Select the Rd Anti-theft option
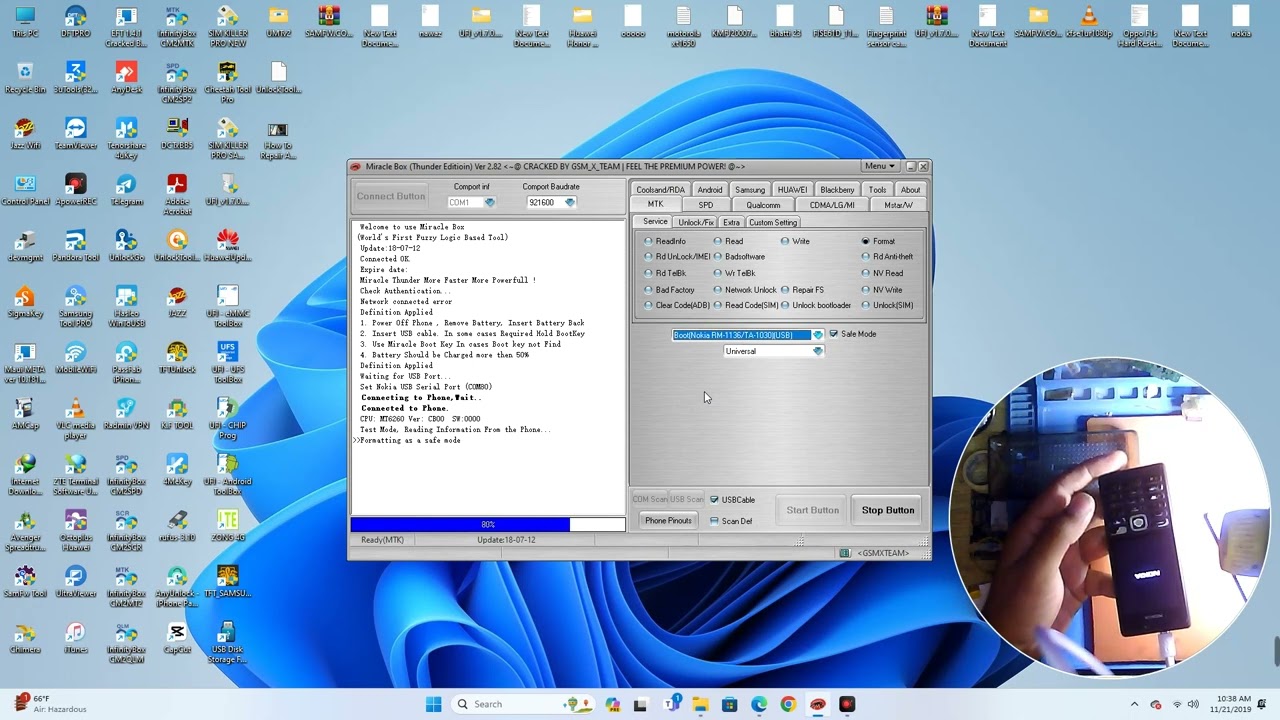 [887, 257]
